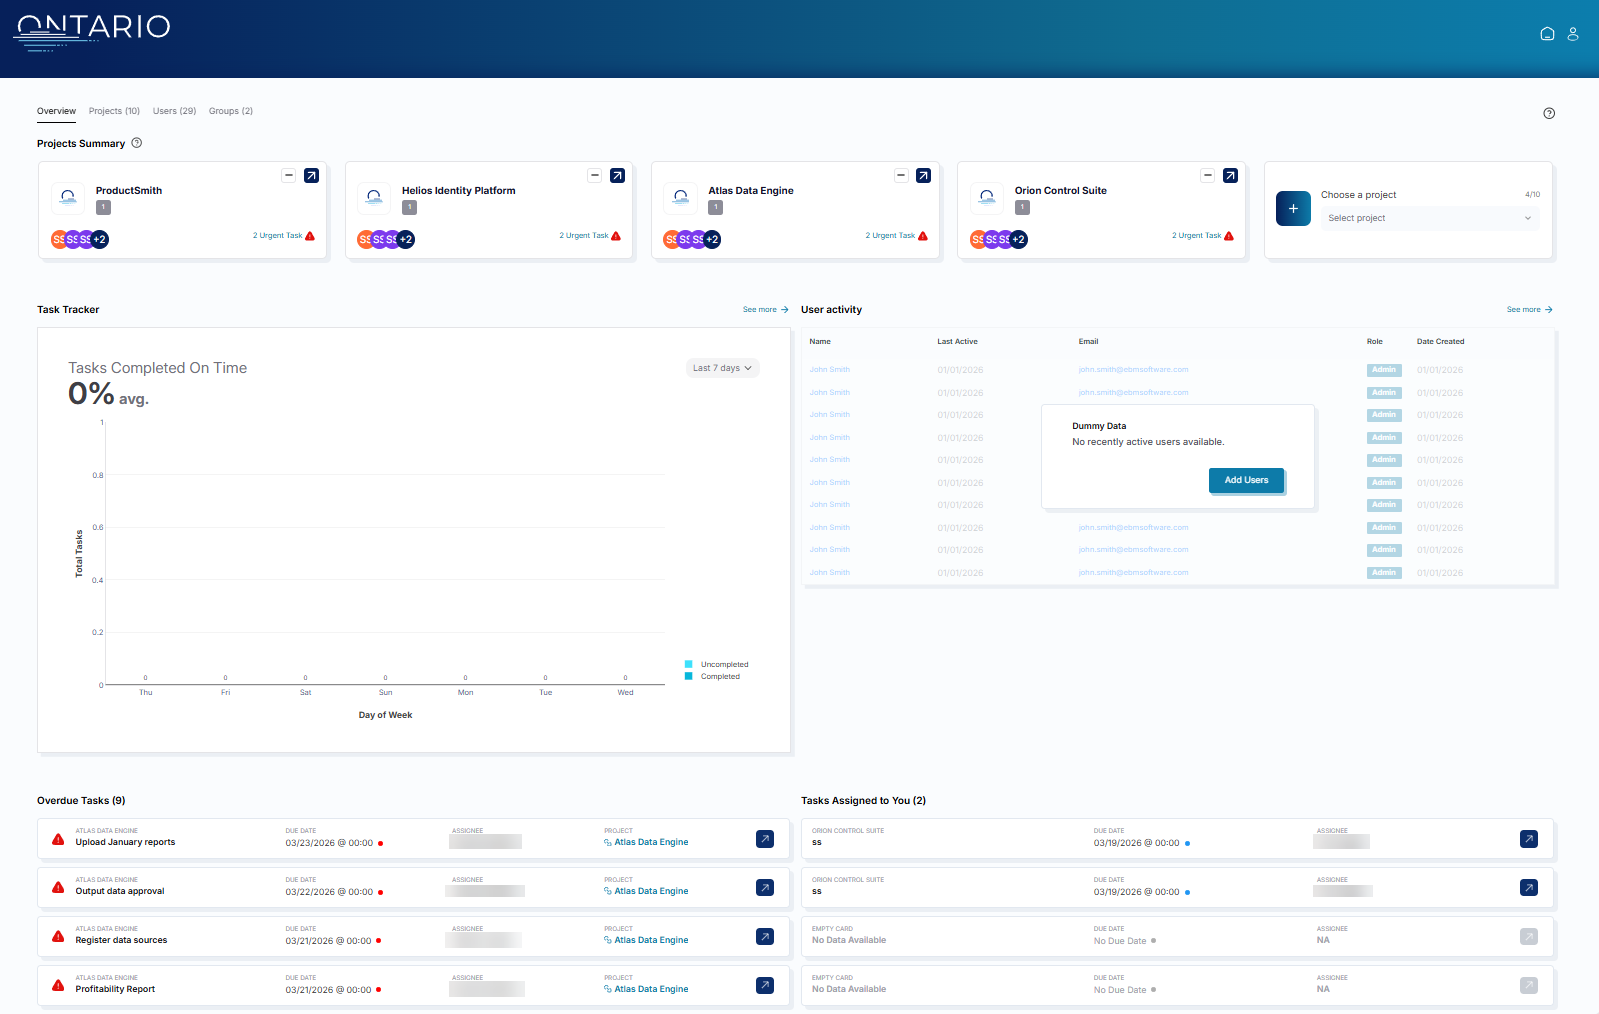Switch to the Projects (10) tab
Image resolution: width=1599 pixels, height=1014 pixels.
(x=114, y=111)
